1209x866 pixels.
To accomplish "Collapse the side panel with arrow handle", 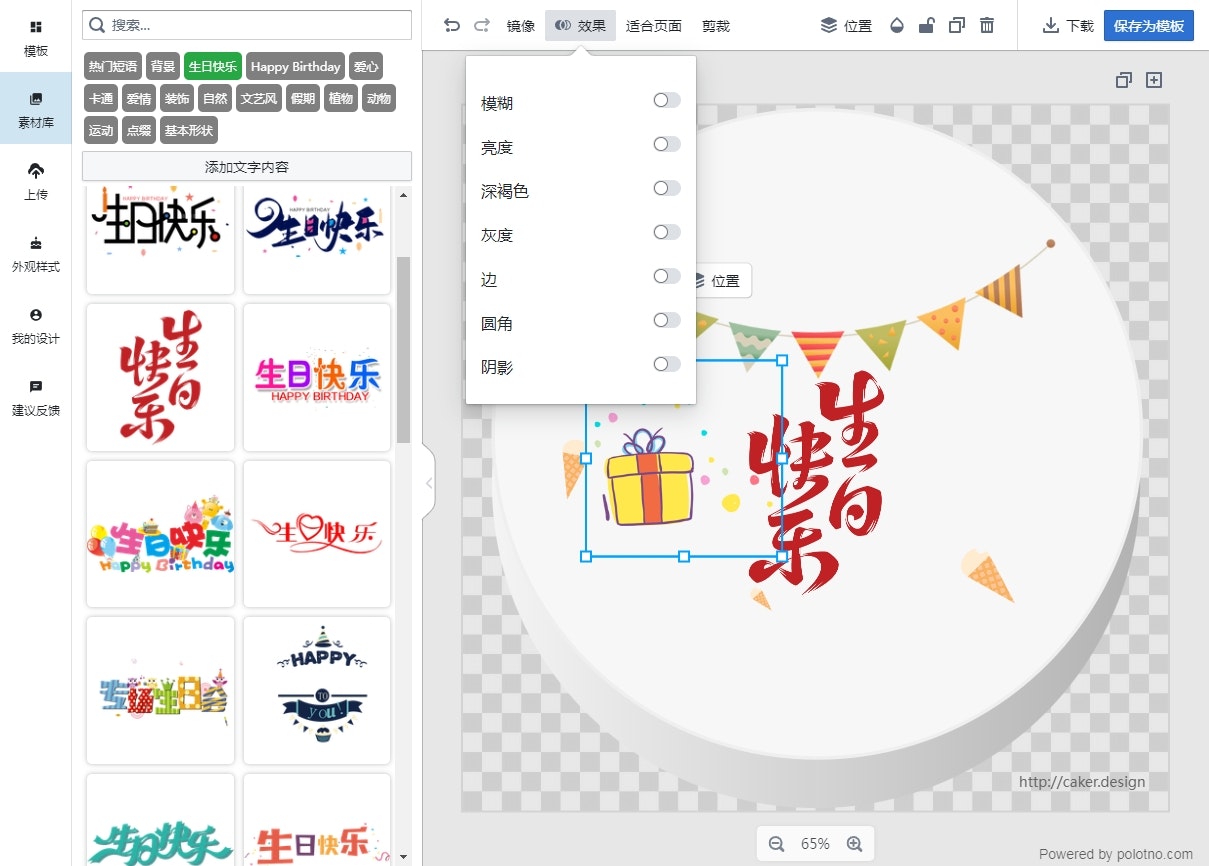I will point(429,483).
